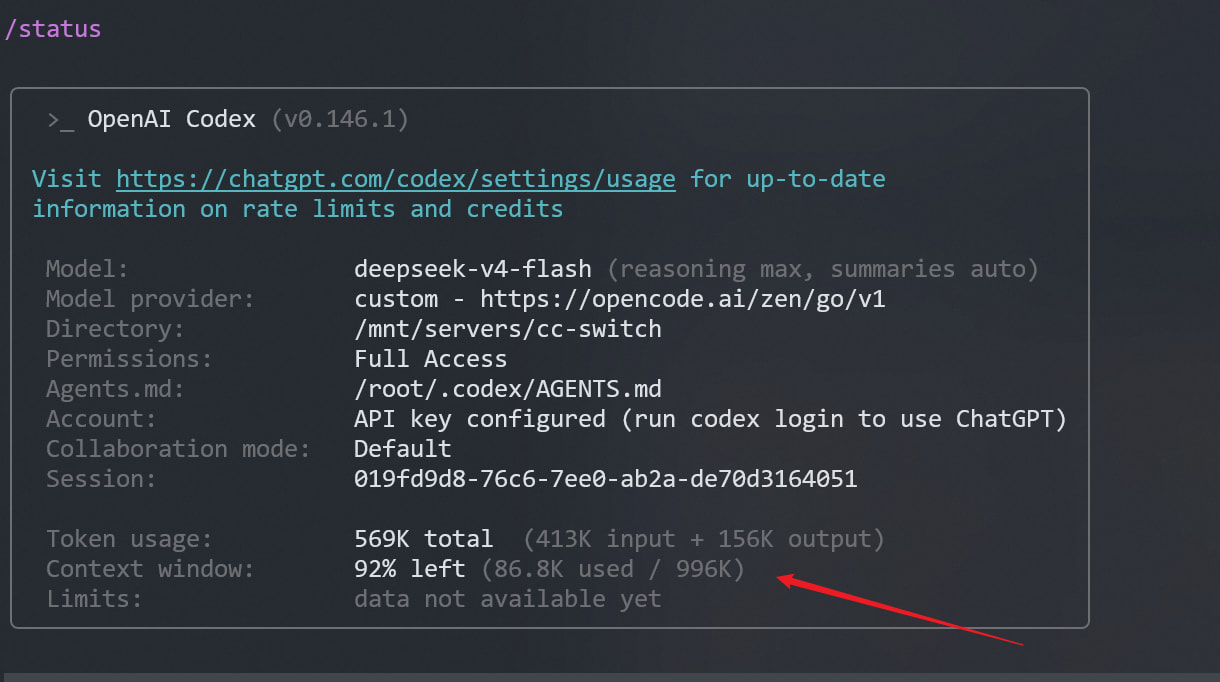Screen dimensions: 1220x682
Task: Open the chatgpt.com codex usage link
Action: [396, 179]
